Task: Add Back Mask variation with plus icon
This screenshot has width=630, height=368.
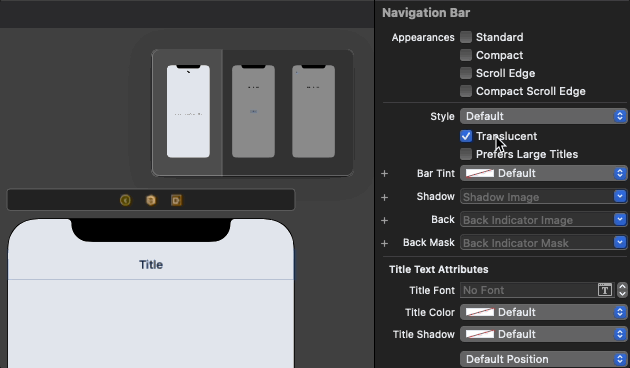Action: [x=385, y=243]
